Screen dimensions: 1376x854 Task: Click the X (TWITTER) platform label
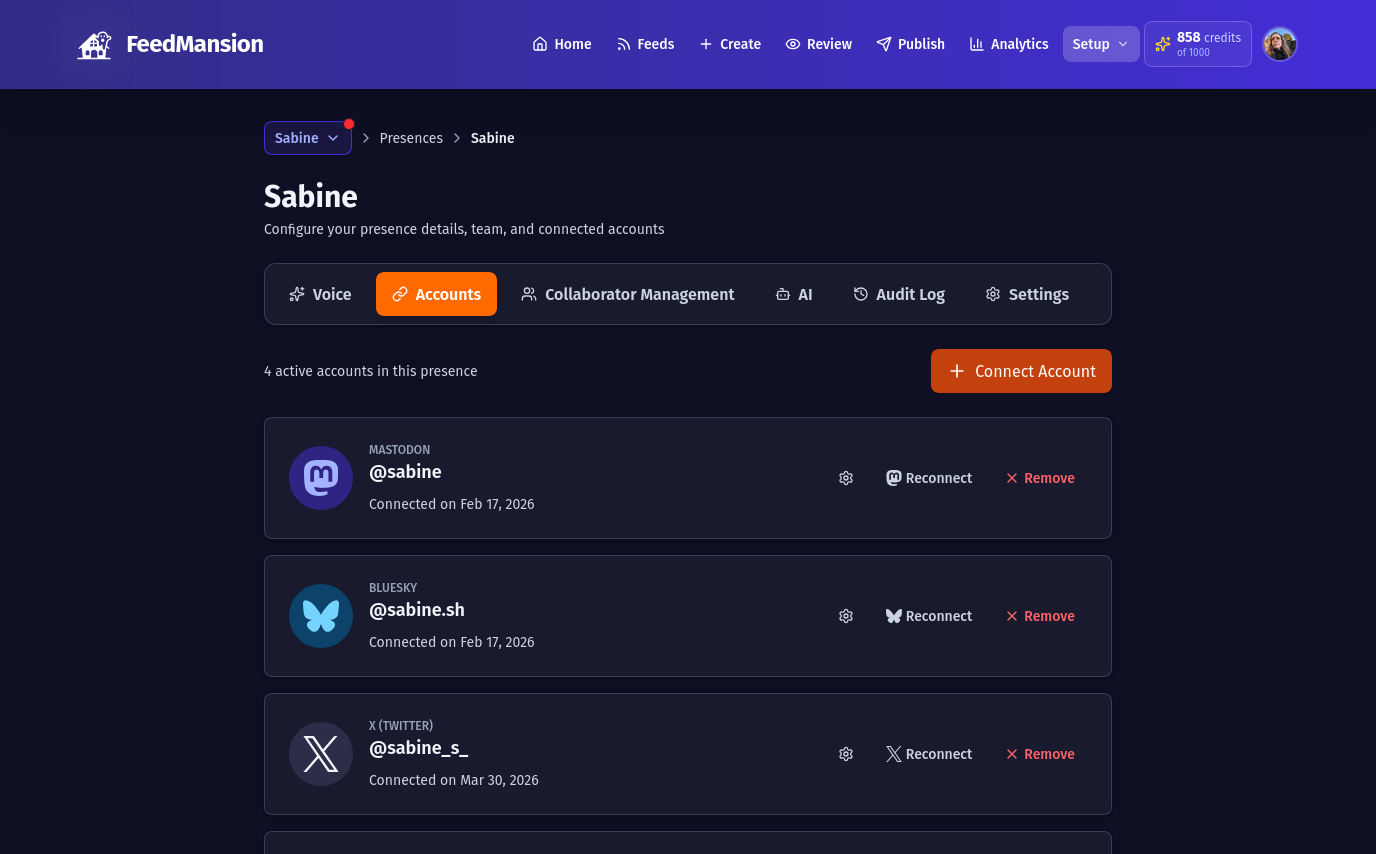401,726
